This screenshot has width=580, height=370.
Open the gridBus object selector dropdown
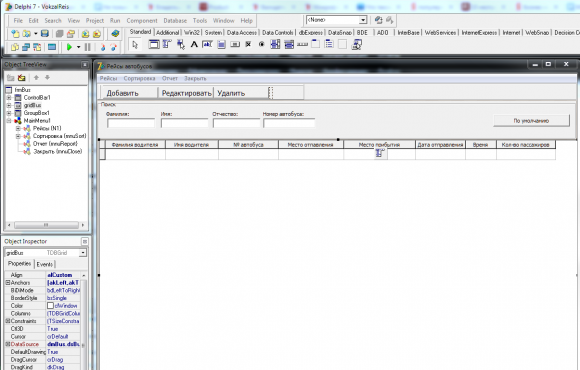pyautogui.click(x=83, y=253)
